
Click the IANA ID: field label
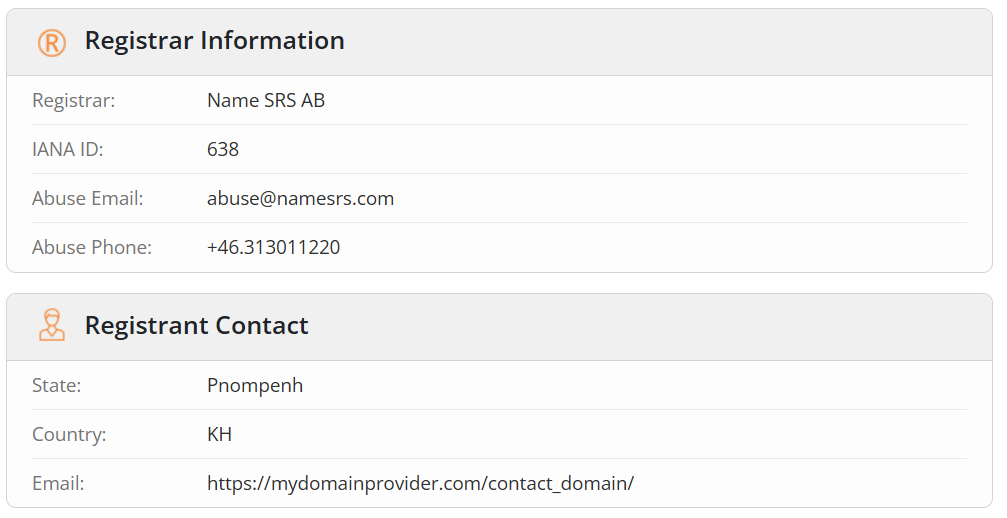pyautogui.click(x=67, y=149)
